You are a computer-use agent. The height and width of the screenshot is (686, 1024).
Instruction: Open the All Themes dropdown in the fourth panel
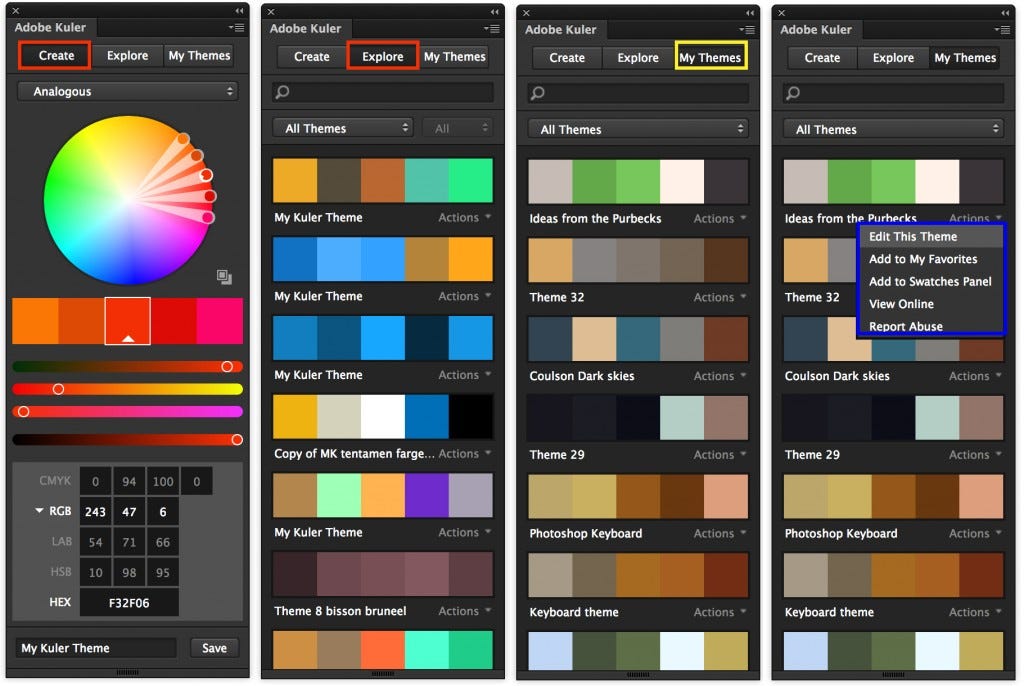(893, 129)
